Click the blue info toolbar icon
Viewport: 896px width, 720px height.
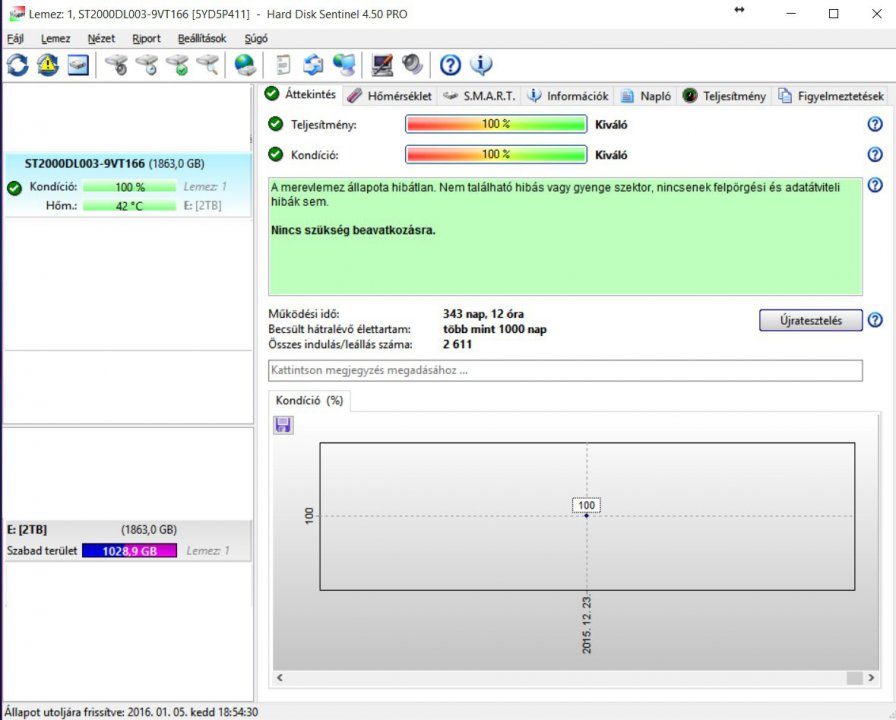click(x=481, y=65)
